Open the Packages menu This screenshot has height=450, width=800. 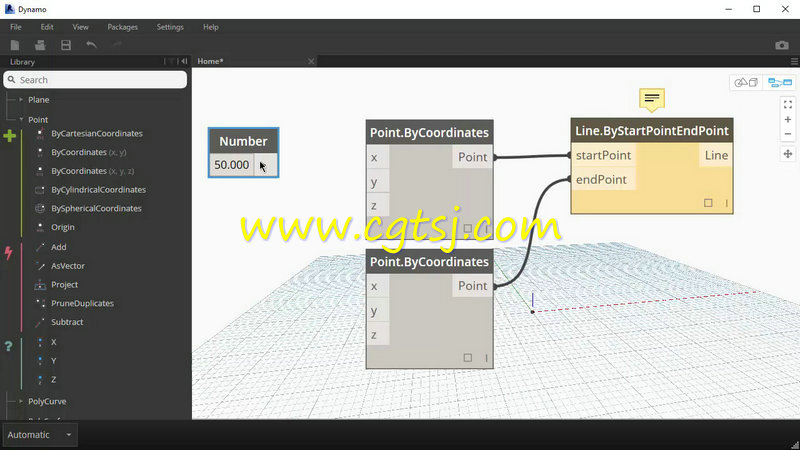click(122, 27)
